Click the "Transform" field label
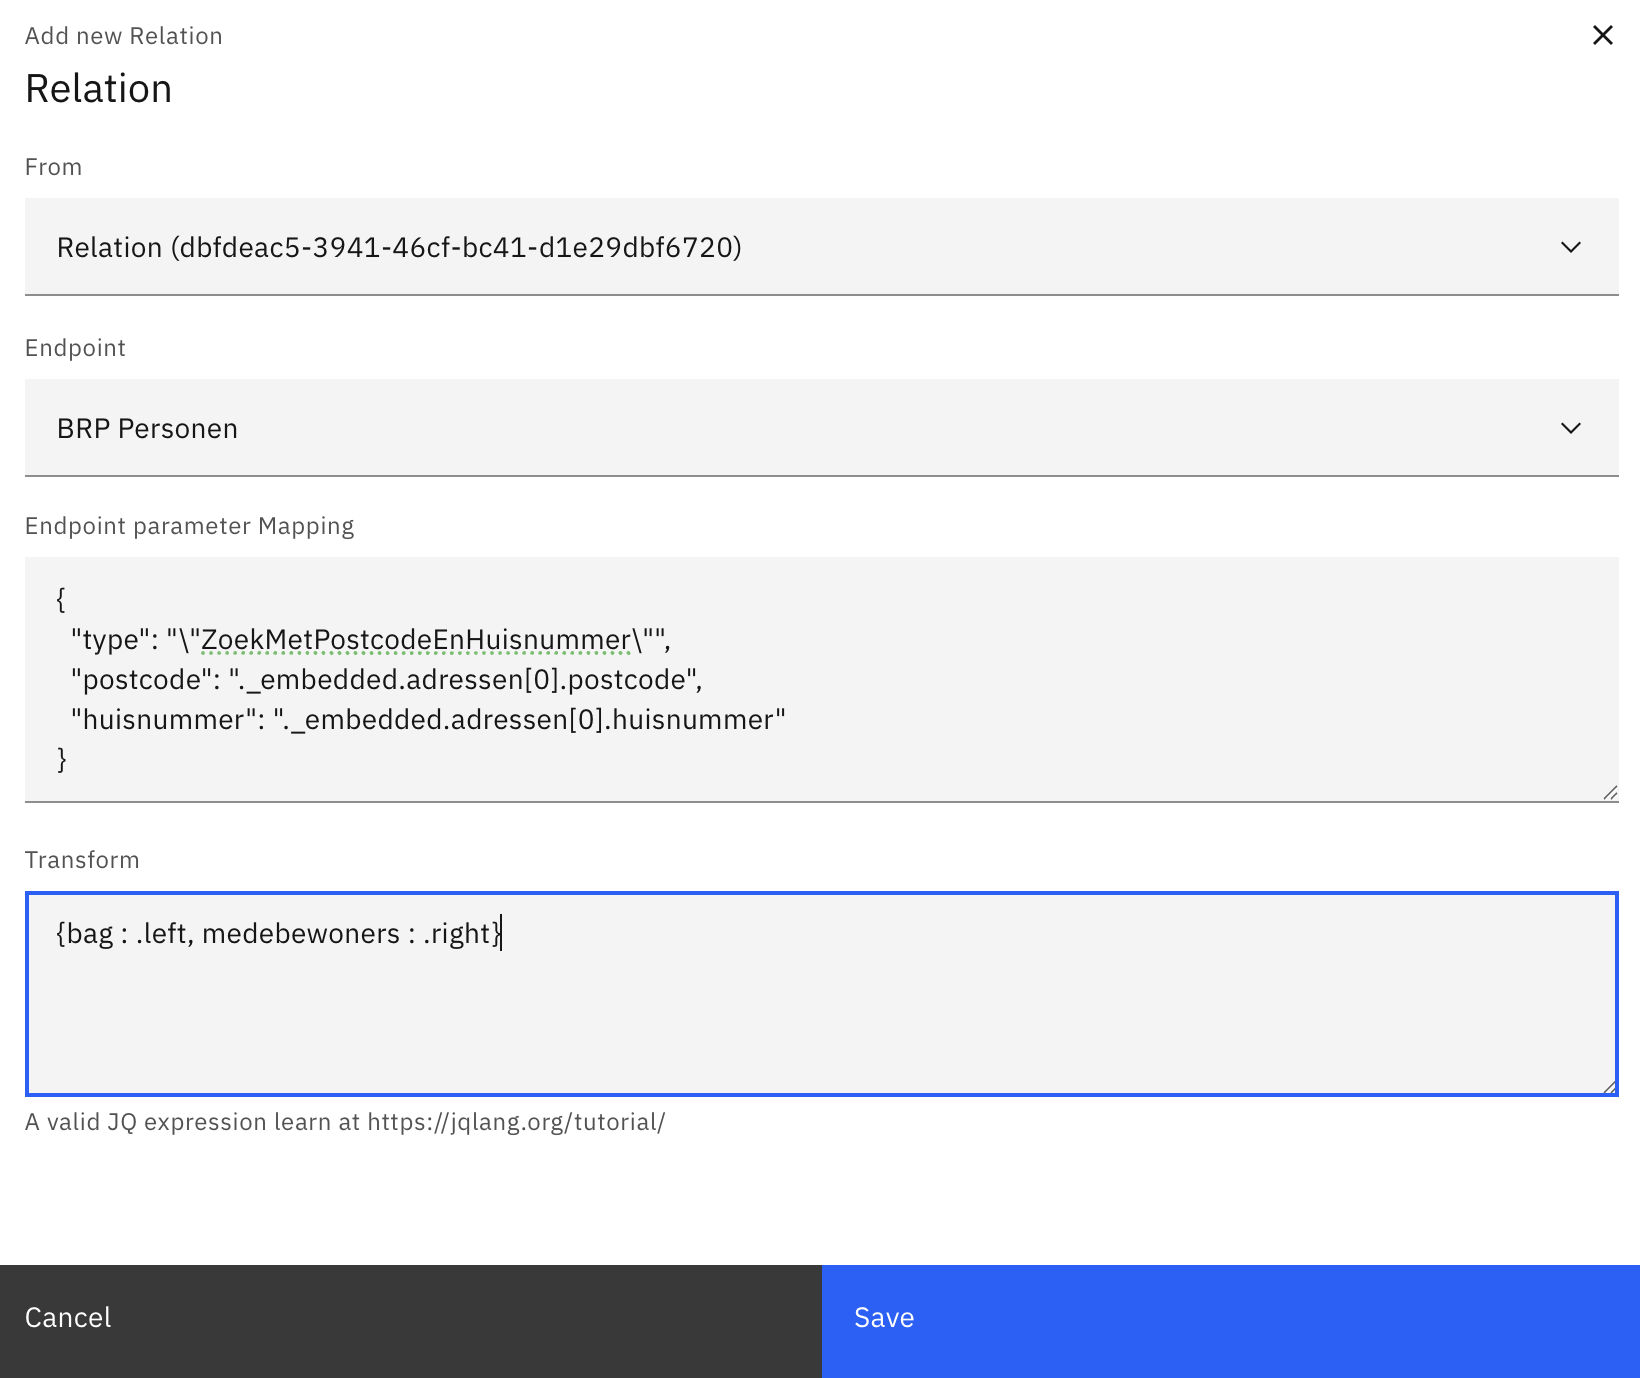The height and width of the screenshot is (1378, 1640). [82, 860]
